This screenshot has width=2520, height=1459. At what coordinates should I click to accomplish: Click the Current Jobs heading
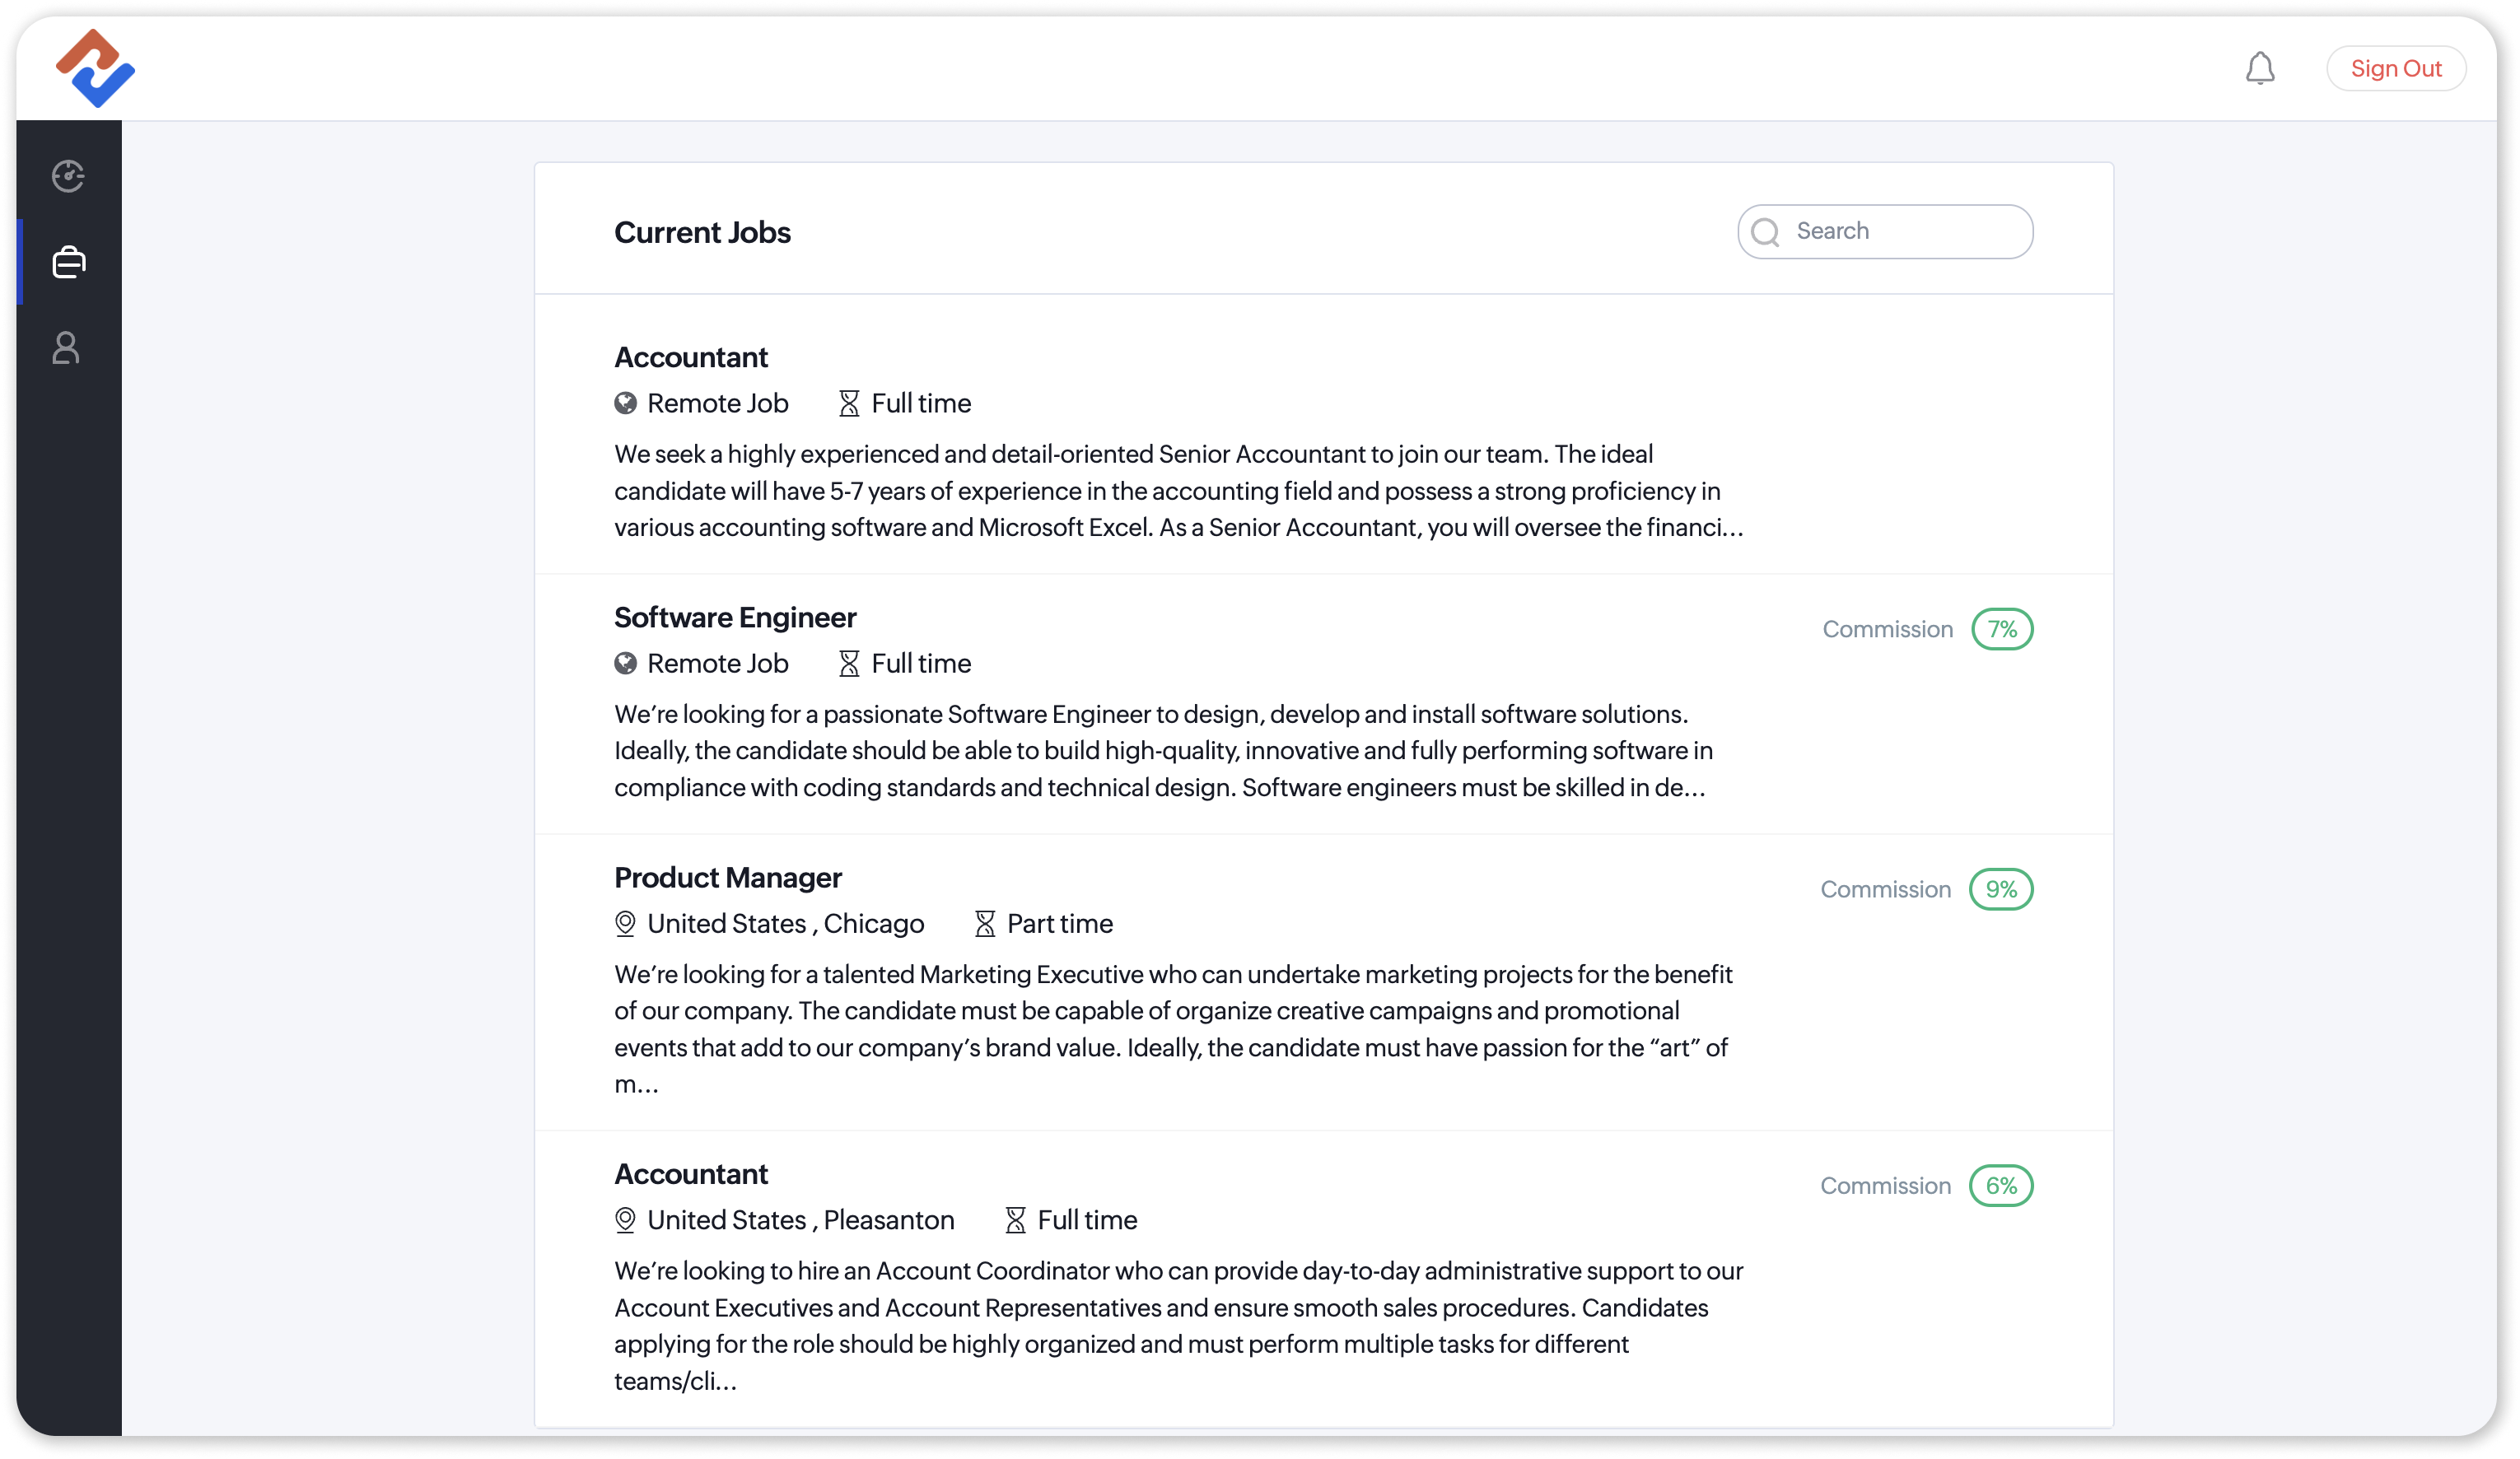[x=702, y=232]
